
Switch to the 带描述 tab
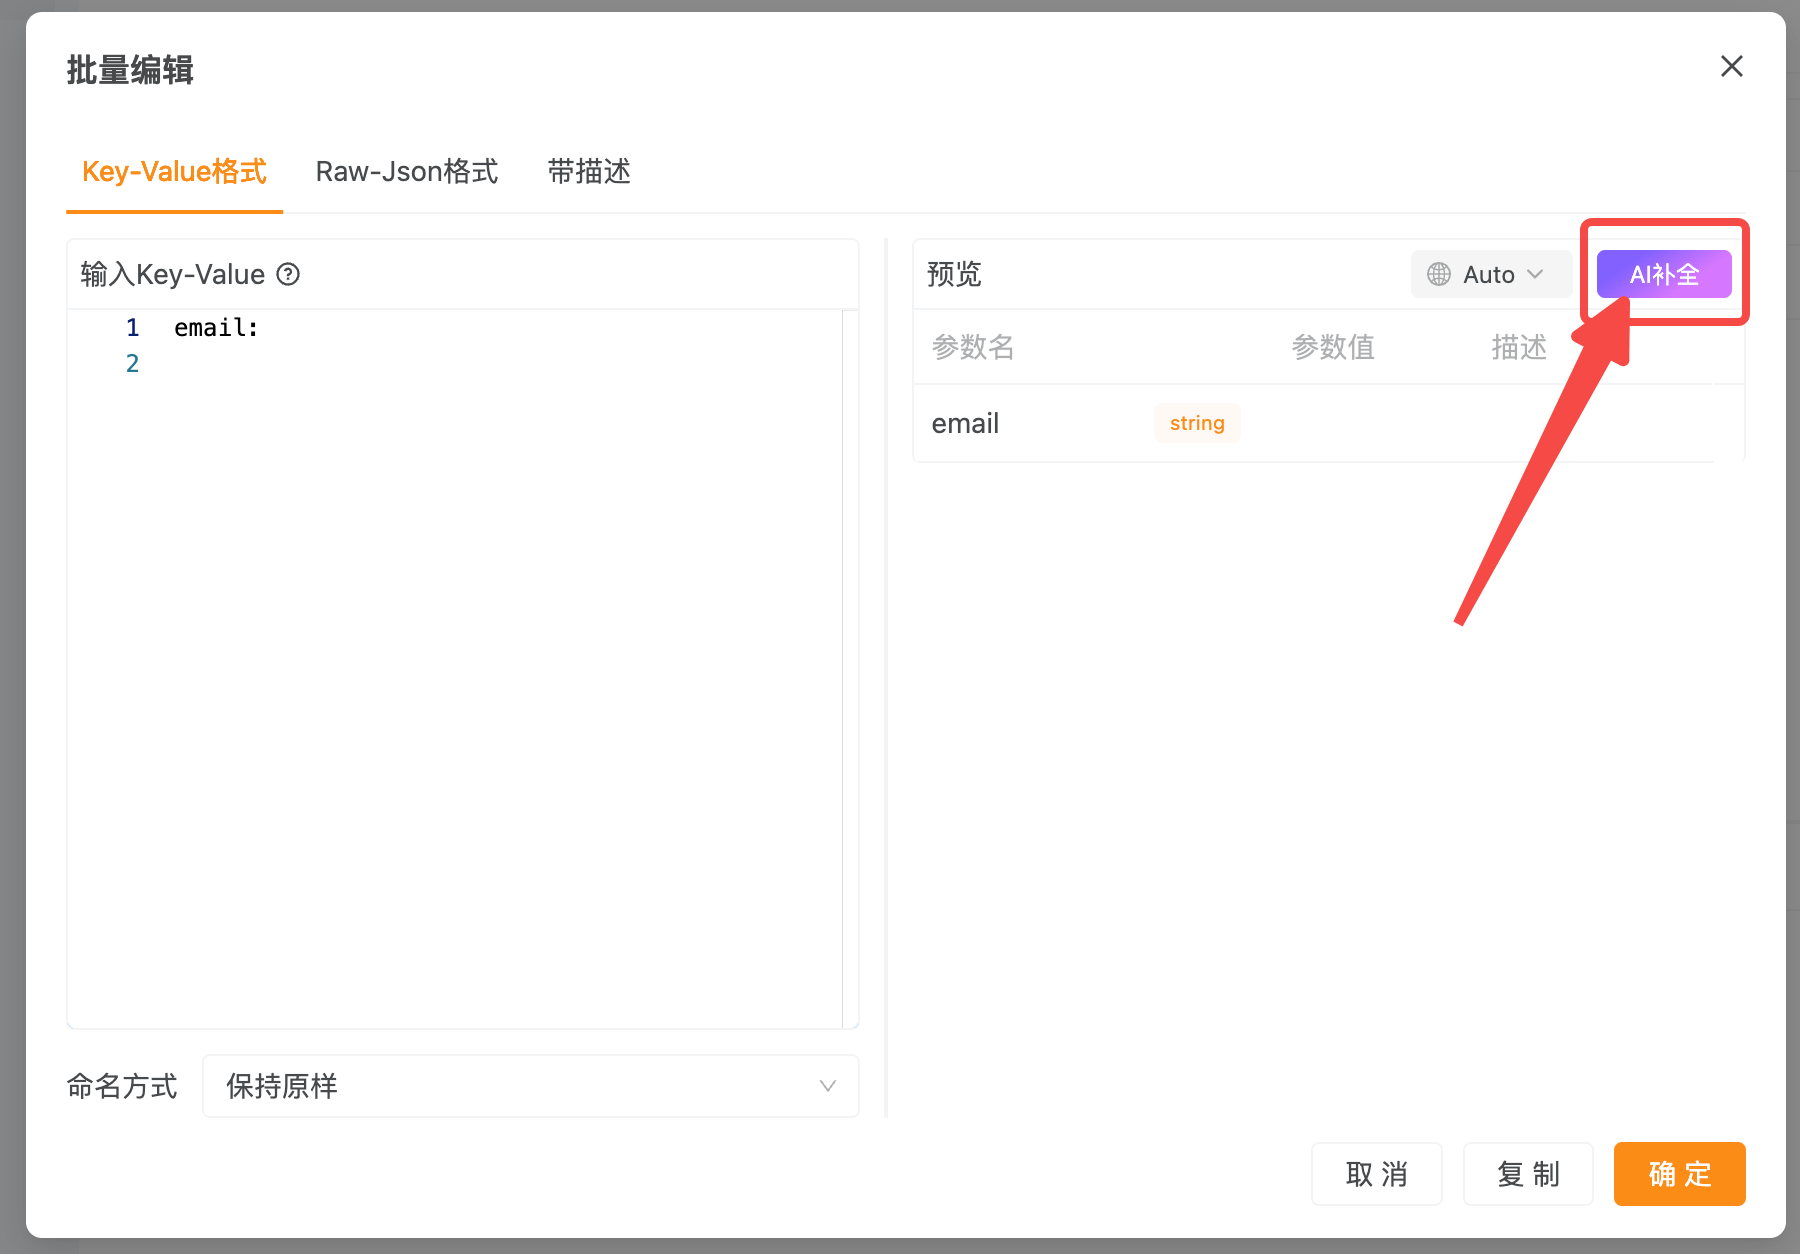point(587,171)
